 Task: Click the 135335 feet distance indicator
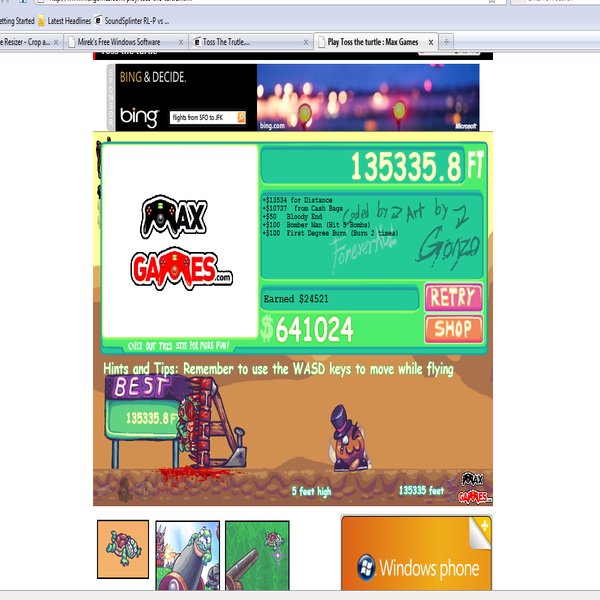421,491
